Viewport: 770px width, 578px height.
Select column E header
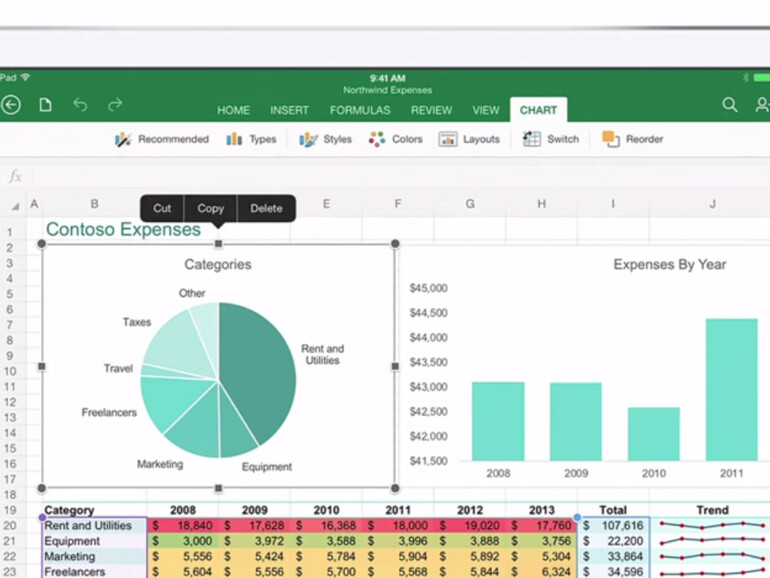click(326, 204)
